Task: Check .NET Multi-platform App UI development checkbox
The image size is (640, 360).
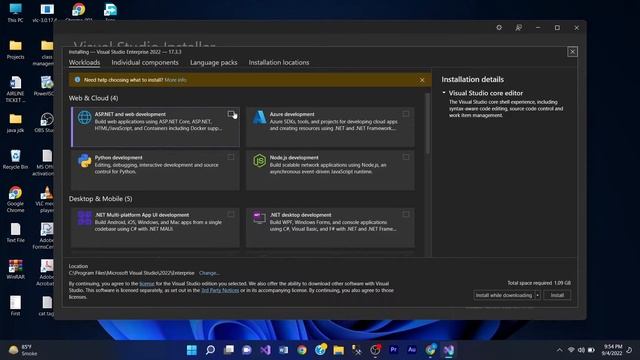Action: tap(231, 214)
